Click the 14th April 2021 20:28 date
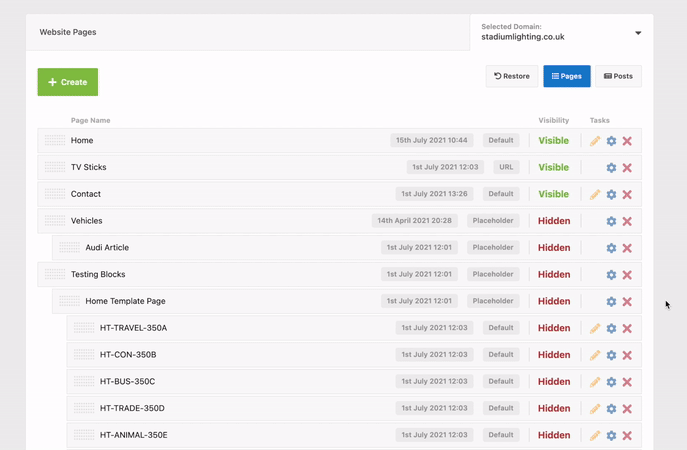Screen dimensions: 687x450 (414, 220)
